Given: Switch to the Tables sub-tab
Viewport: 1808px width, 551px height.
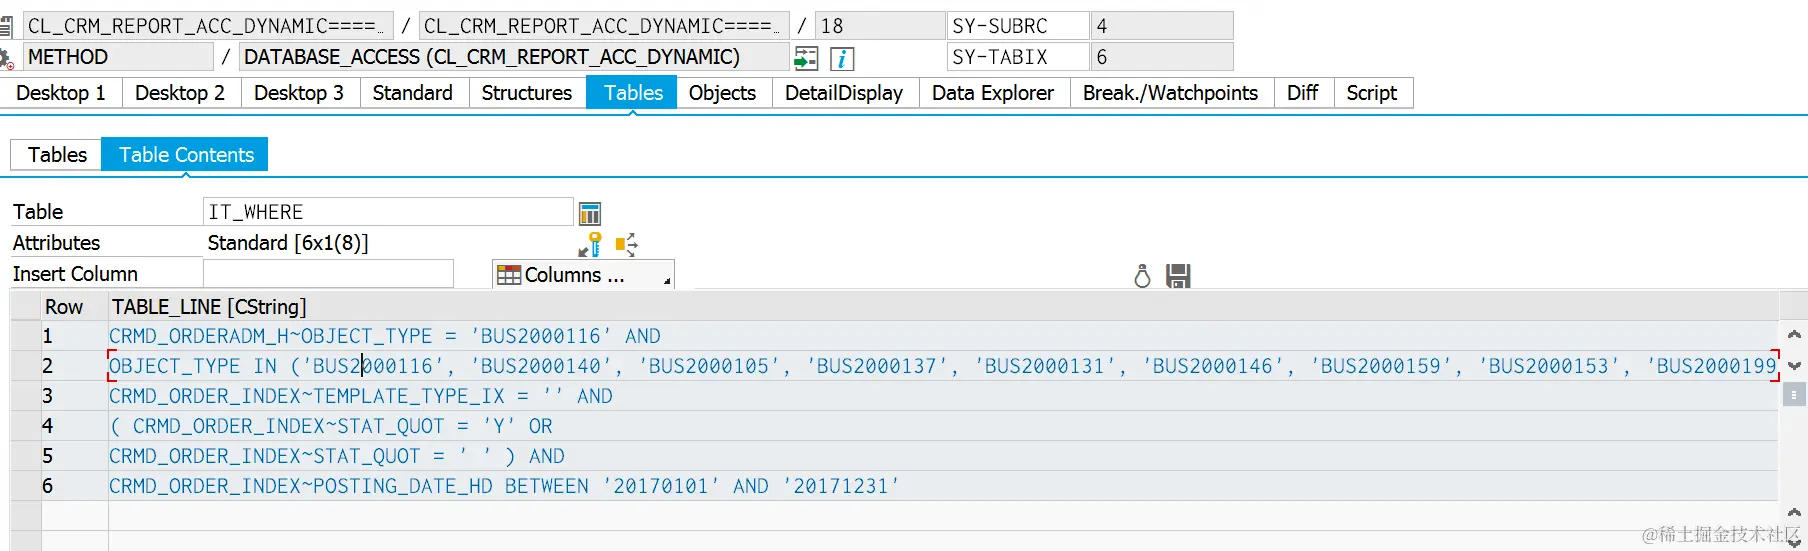Looking at the screenshot, I should coord(57,155).
